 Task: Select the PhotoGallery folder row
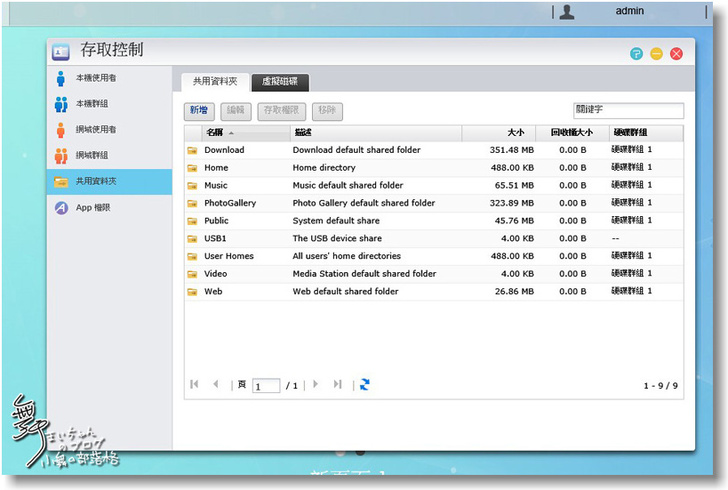pos(230,203)
